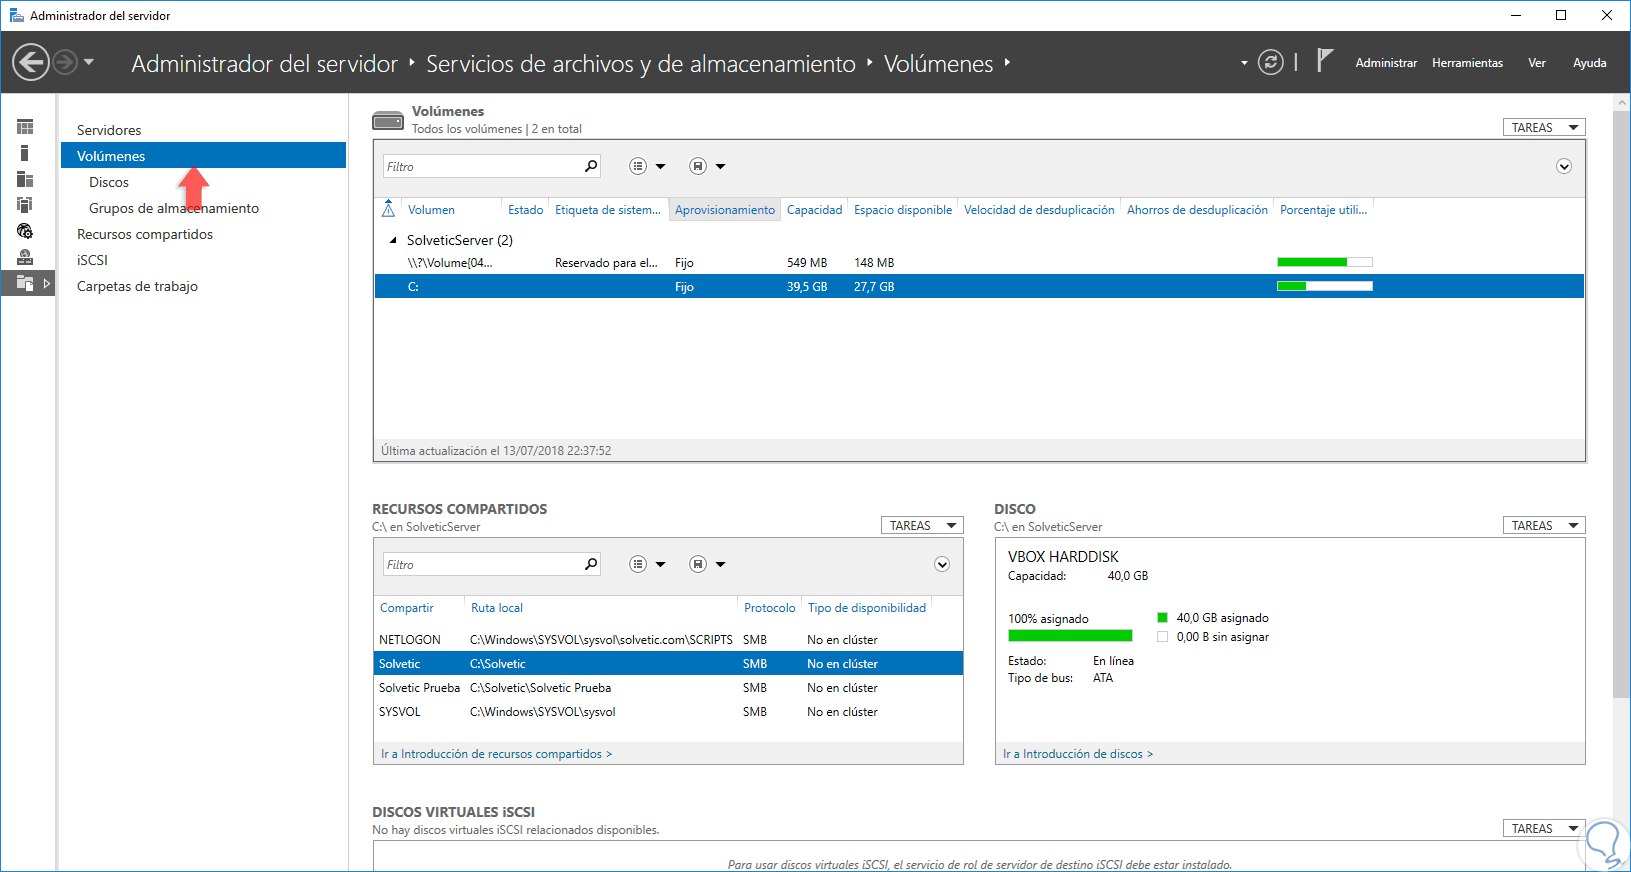Open dropdown arrow next to volumes list options
Viewport: 1631px width, 872px height.
pos(660,167)
